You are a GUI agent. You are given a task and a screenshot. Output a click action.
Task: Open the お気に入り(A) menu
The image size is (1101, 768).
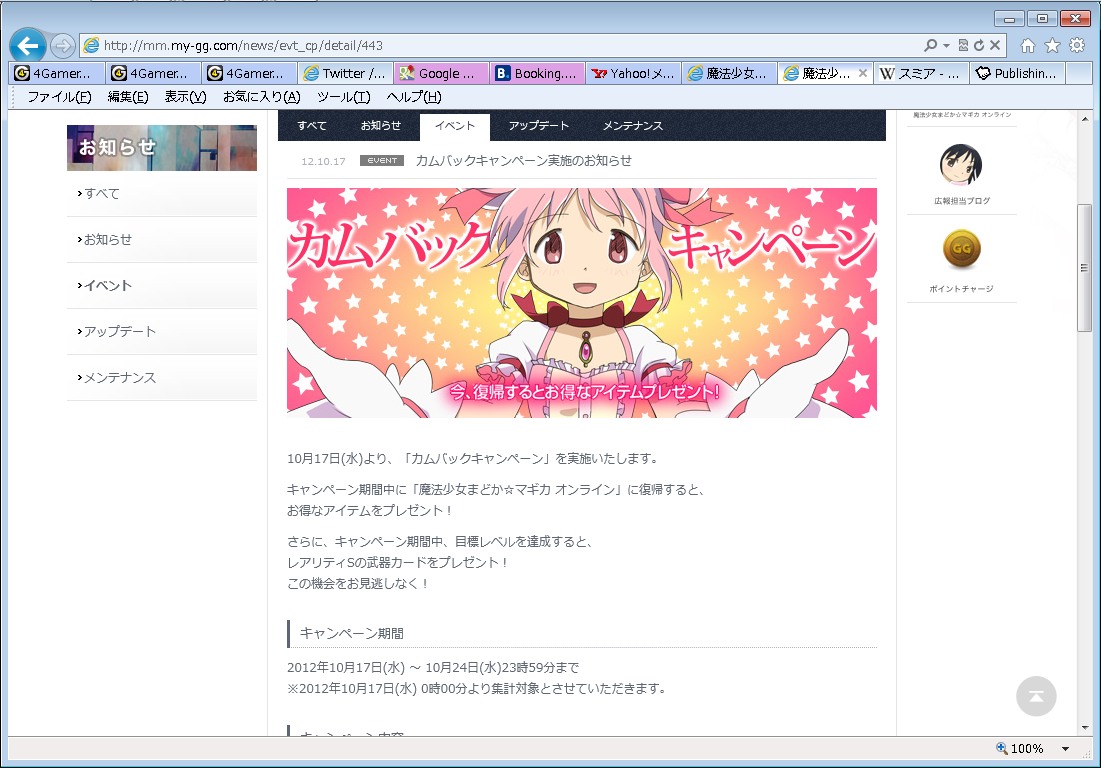tap(261, 97)
